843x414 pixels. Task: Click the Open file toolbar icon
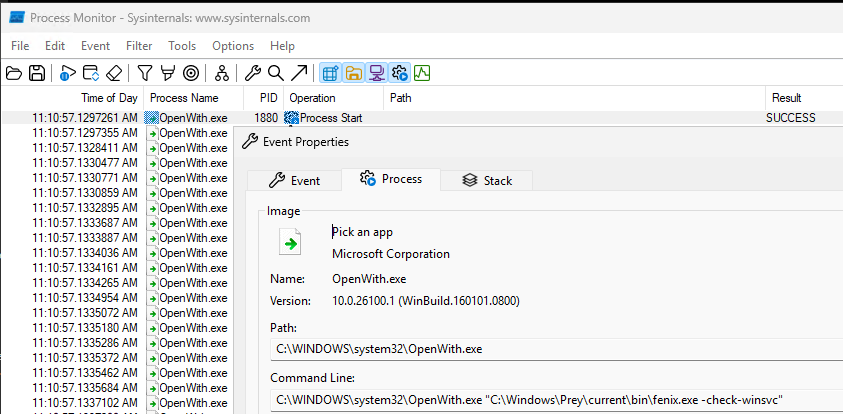point(13,73)
